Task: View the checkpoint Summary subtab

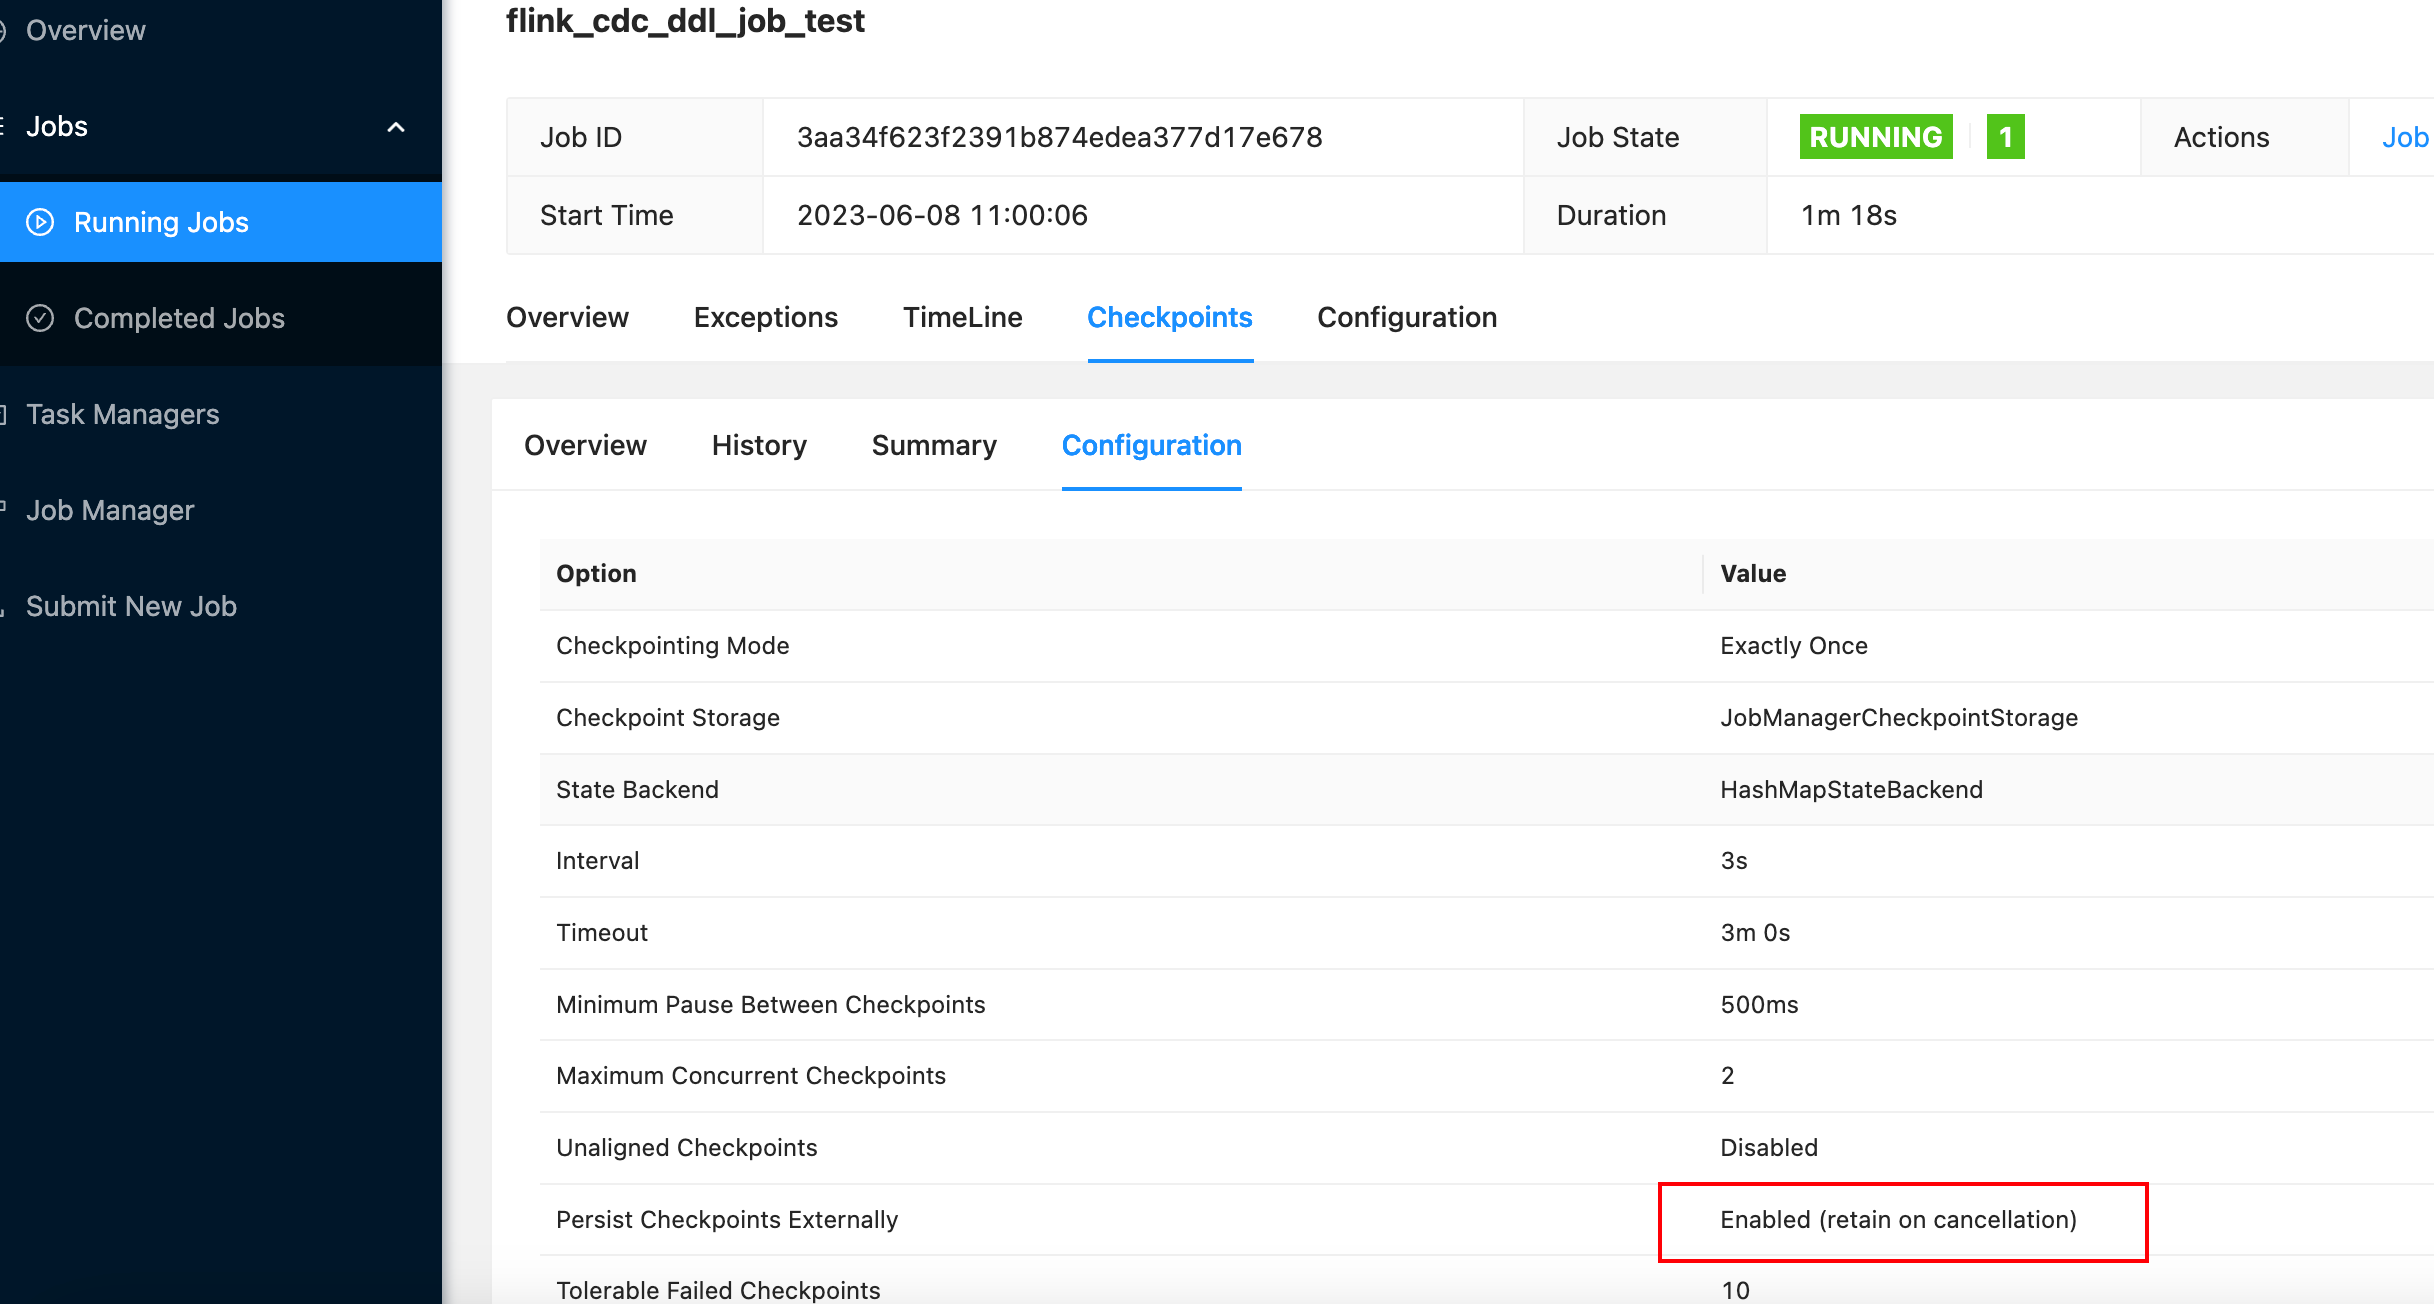Action: [933, 445]
